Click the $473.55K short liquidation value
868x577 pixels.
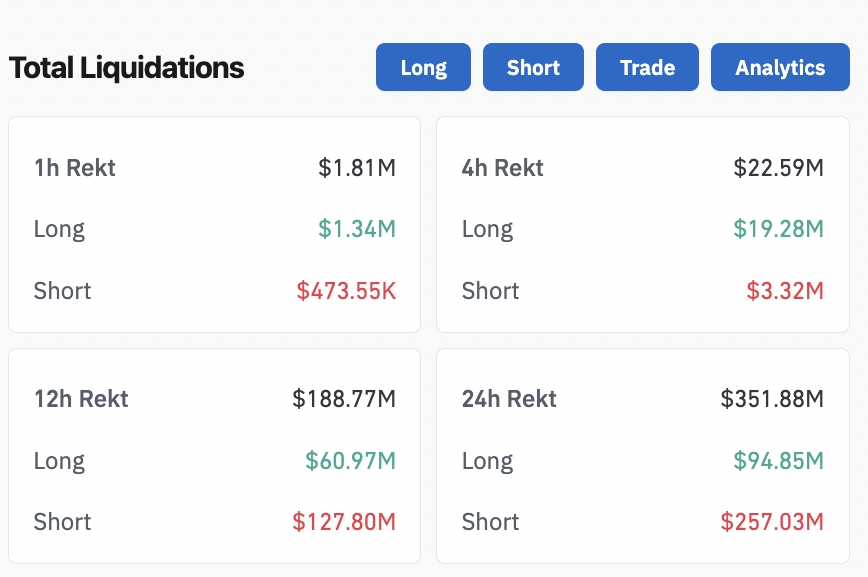click(346, 291)
